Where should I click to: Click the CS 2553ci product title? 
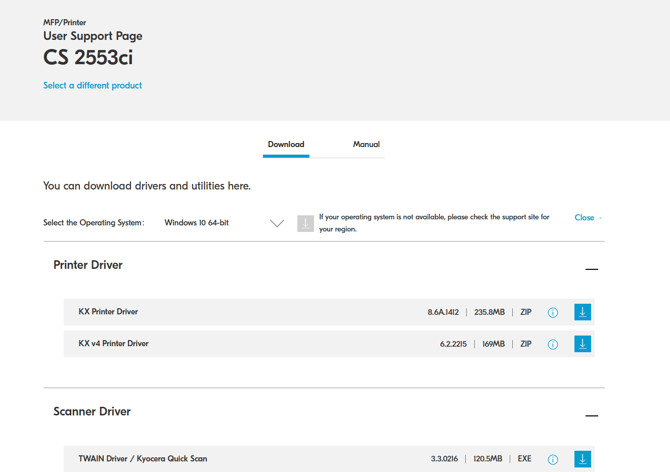tap(88, 57)
